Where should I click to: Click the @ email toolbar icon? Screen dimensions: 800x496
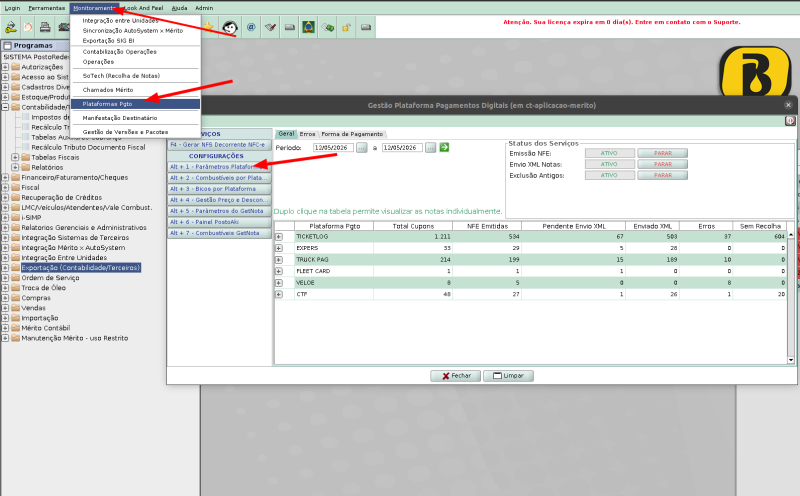pos(251,27)
